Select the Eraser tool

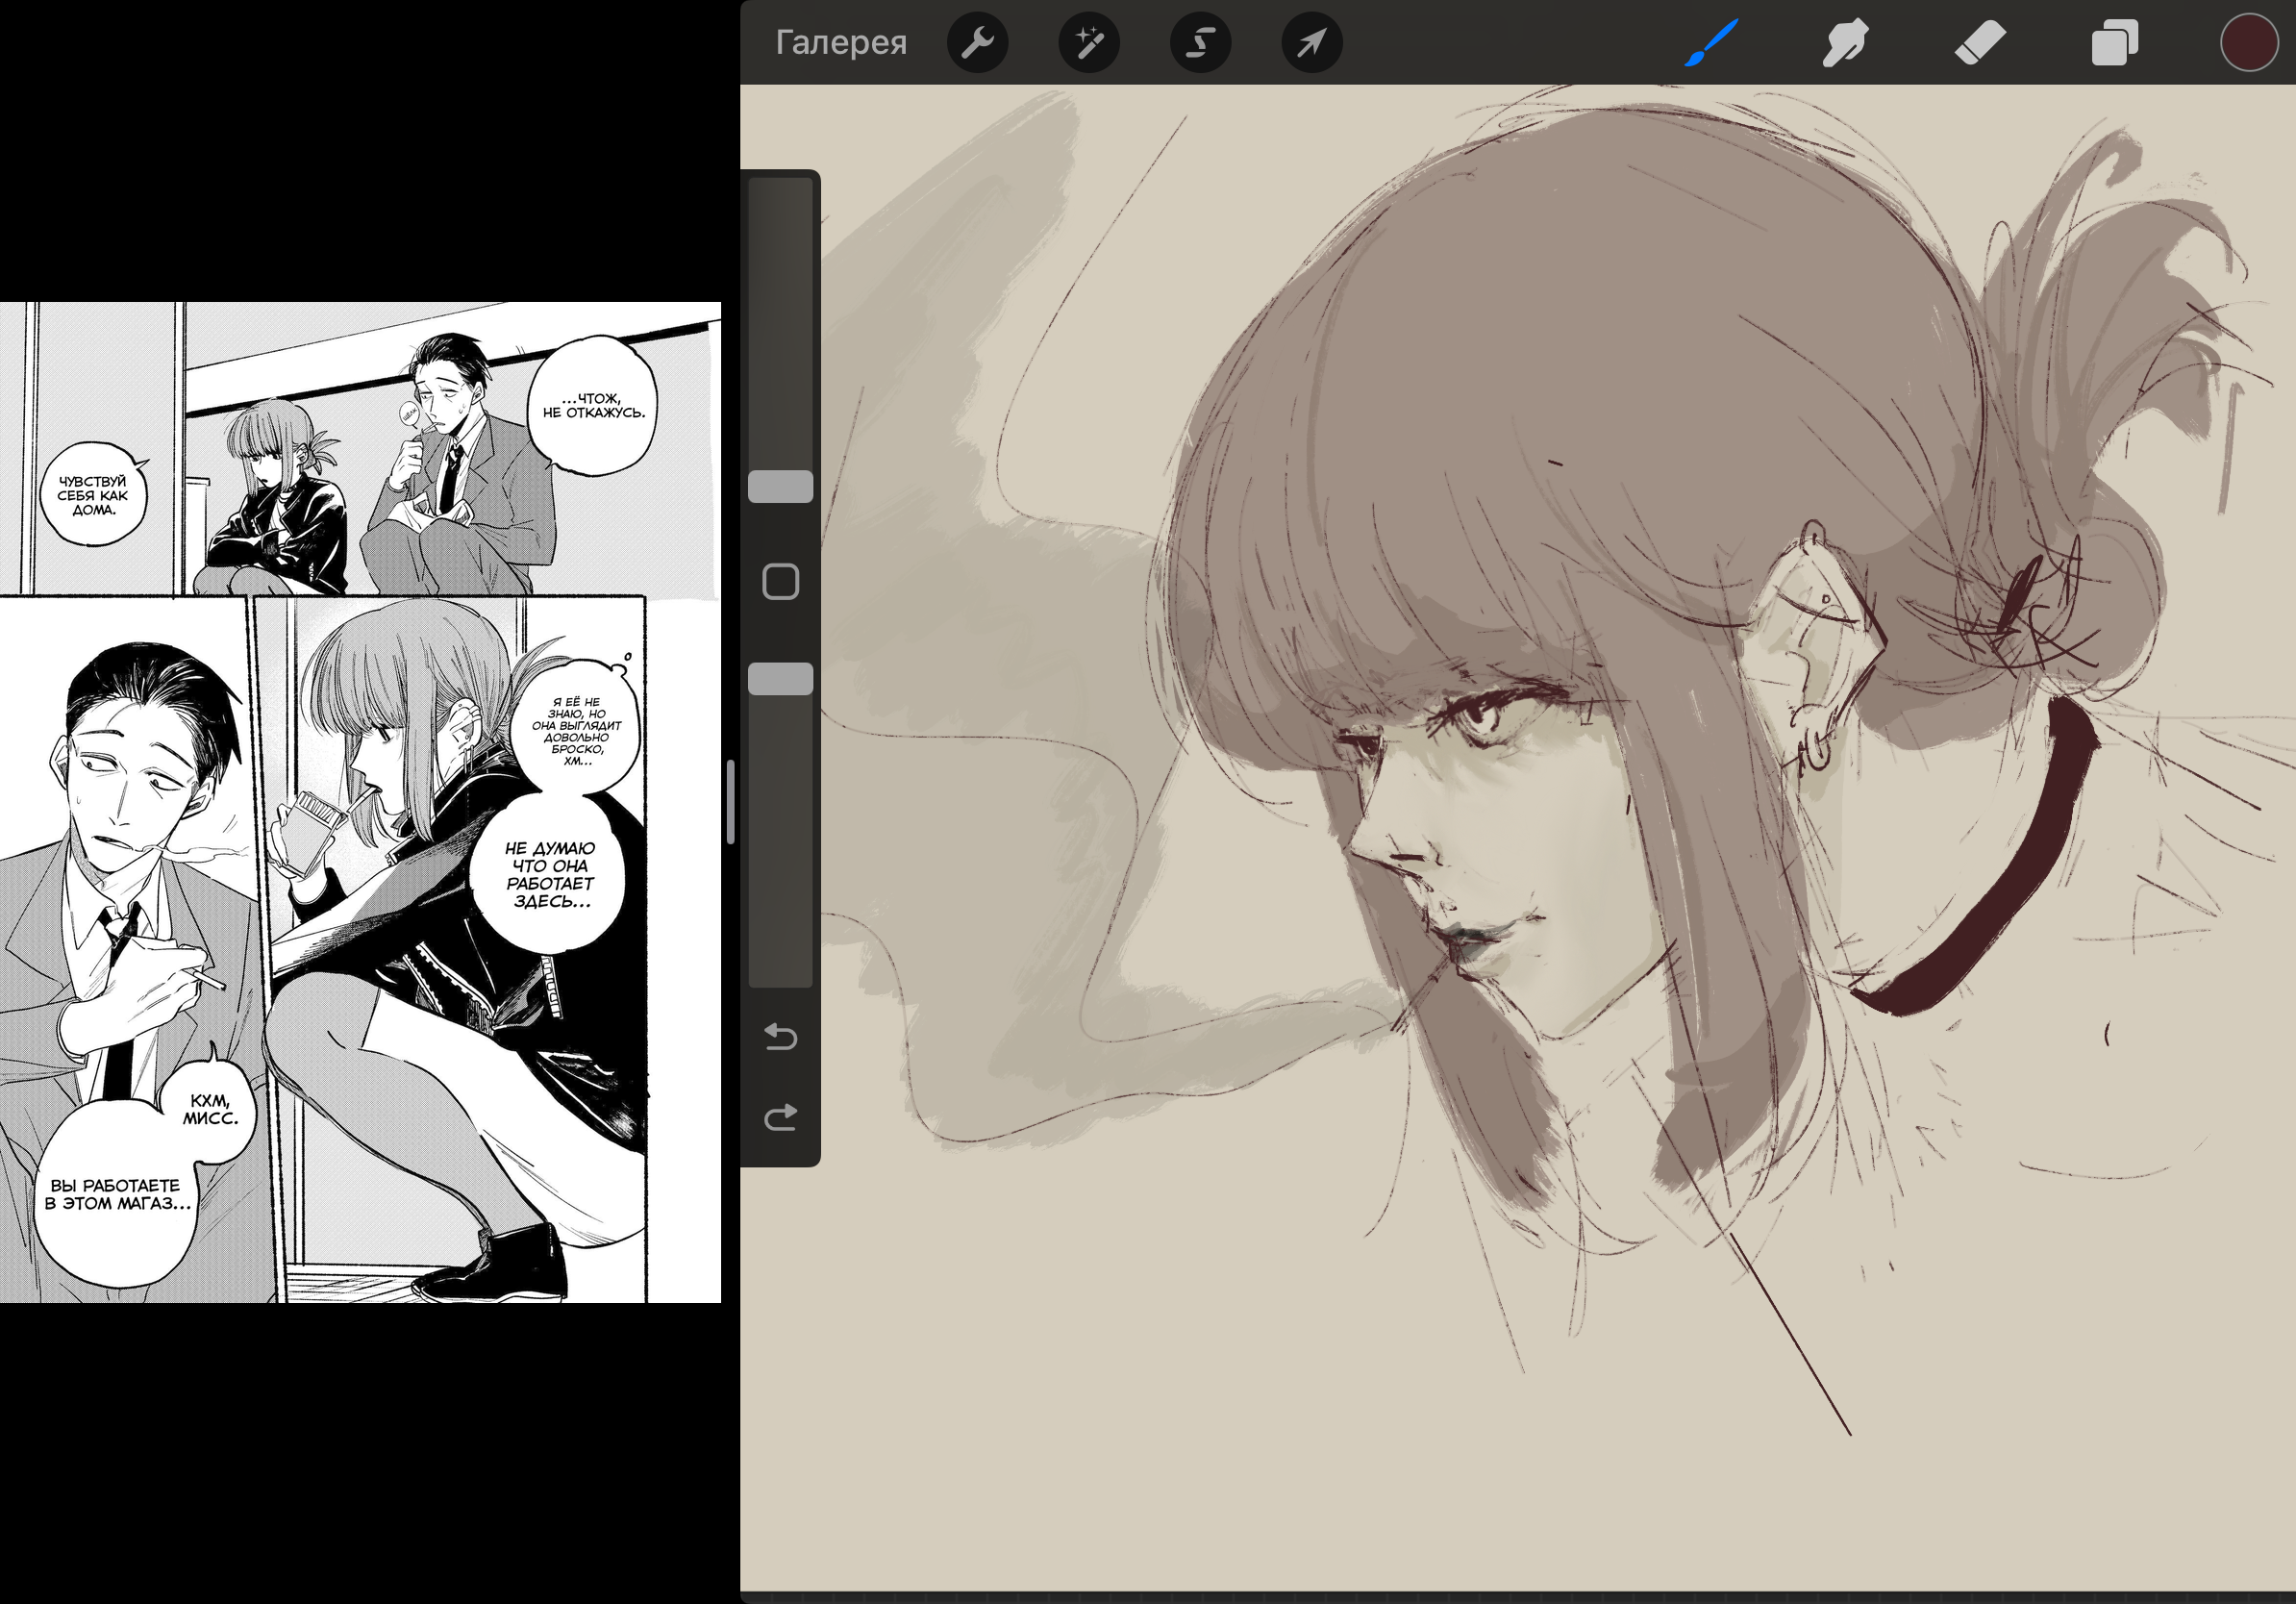point(1980,43)
